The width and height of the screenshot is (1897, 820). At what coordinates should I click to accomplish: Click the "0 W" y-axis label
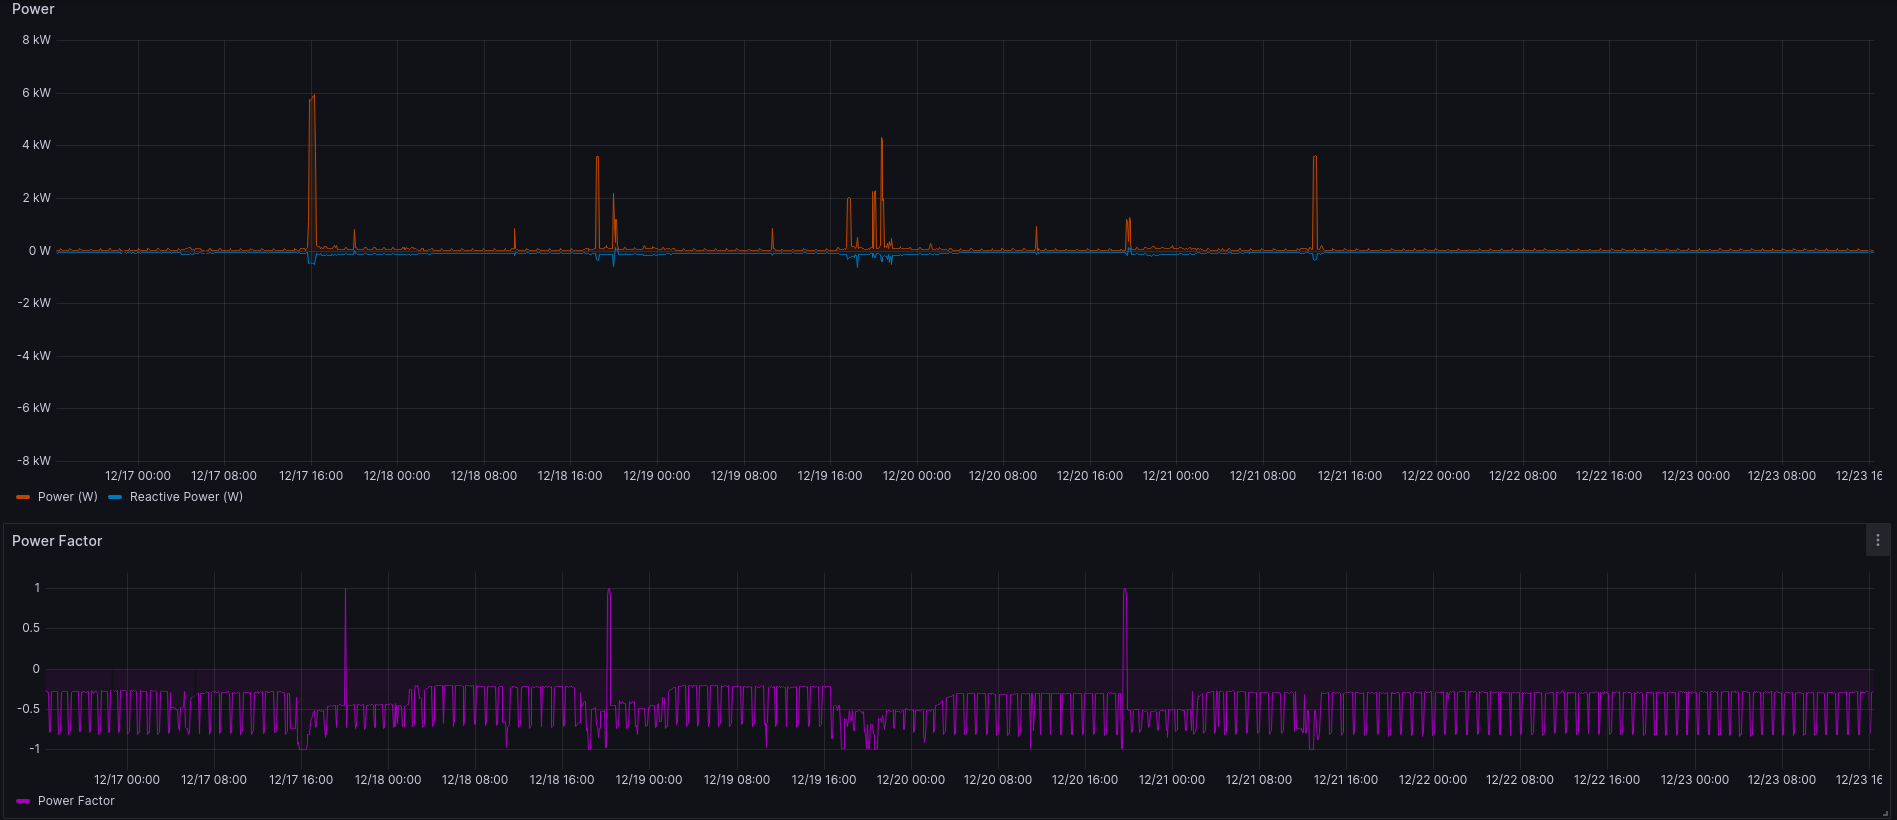point(40,251)
